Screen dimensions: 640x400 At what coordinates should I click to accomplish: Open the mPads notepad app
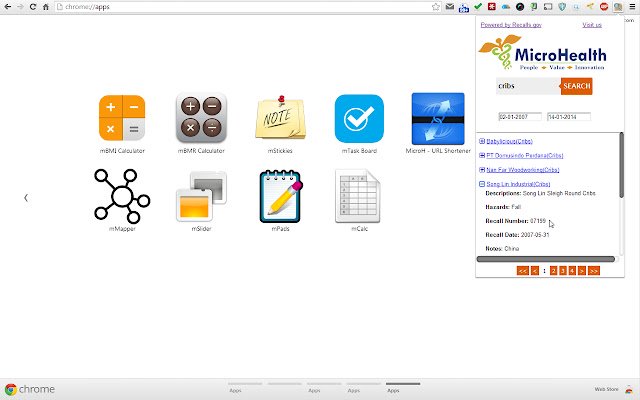(x=280, y=196)
